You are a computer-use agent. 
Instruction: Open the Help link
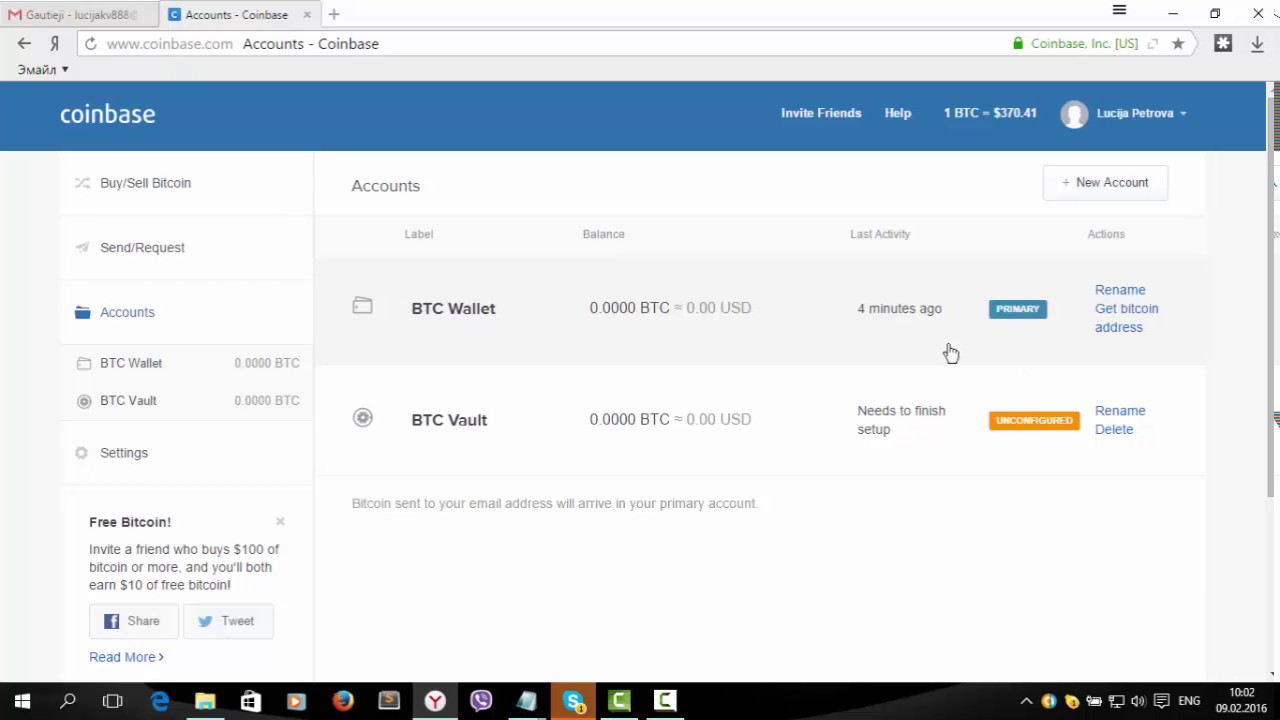tap(898, 113)
